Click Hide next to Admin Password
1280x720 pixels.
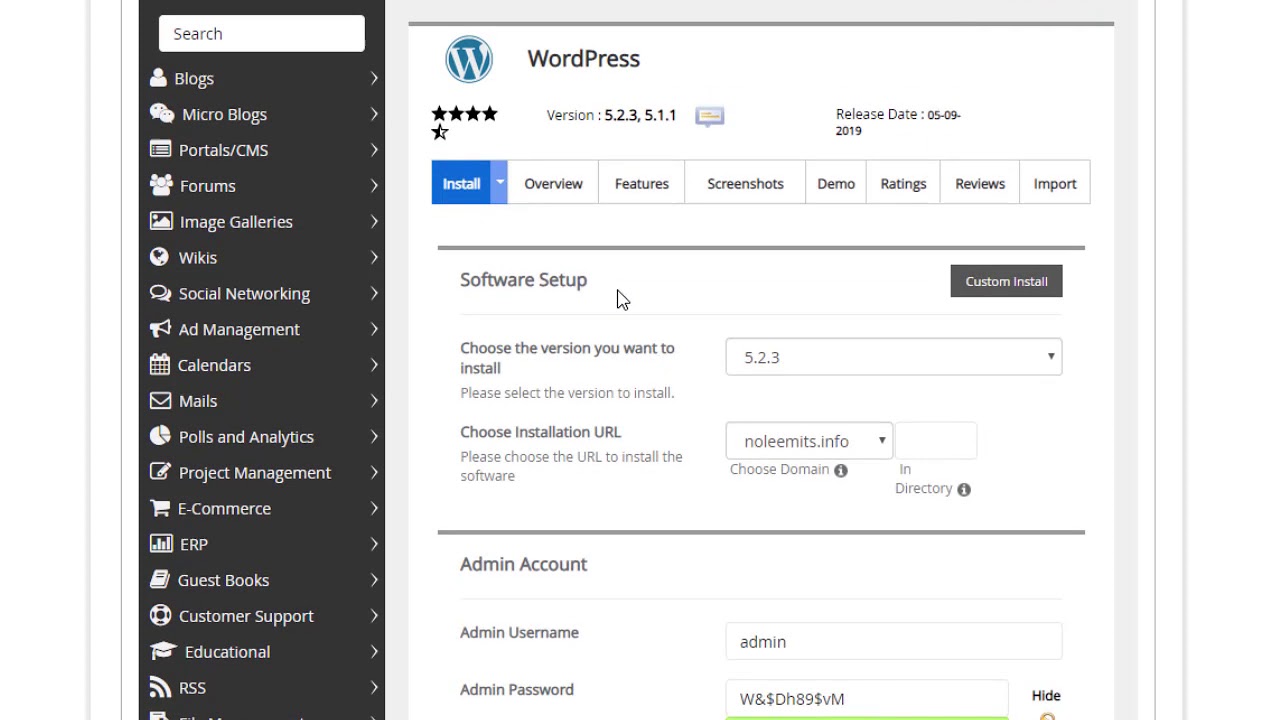coord(1046,696)
